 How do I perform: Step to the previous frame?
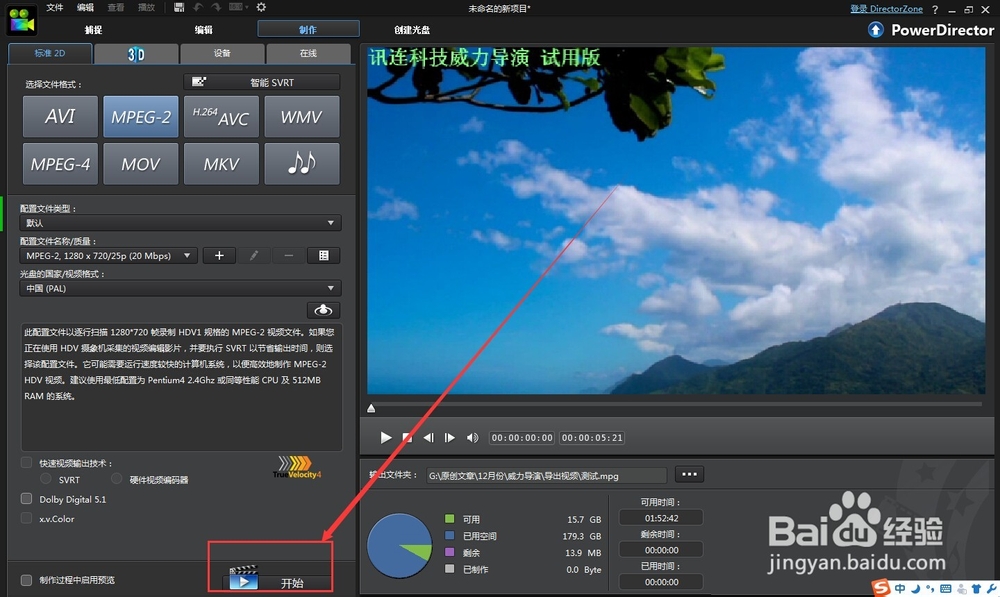(x=429, y=438)
